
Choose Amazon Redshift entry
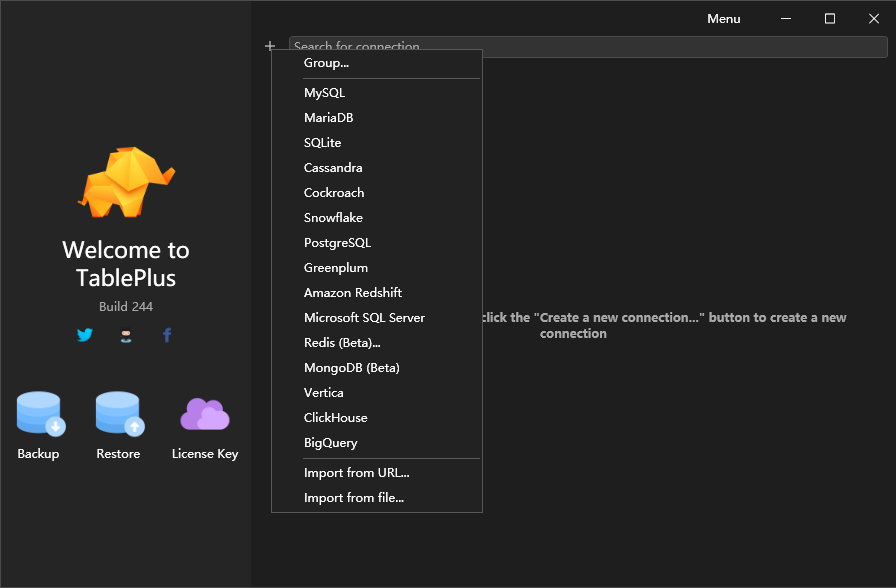pos(377,293)
